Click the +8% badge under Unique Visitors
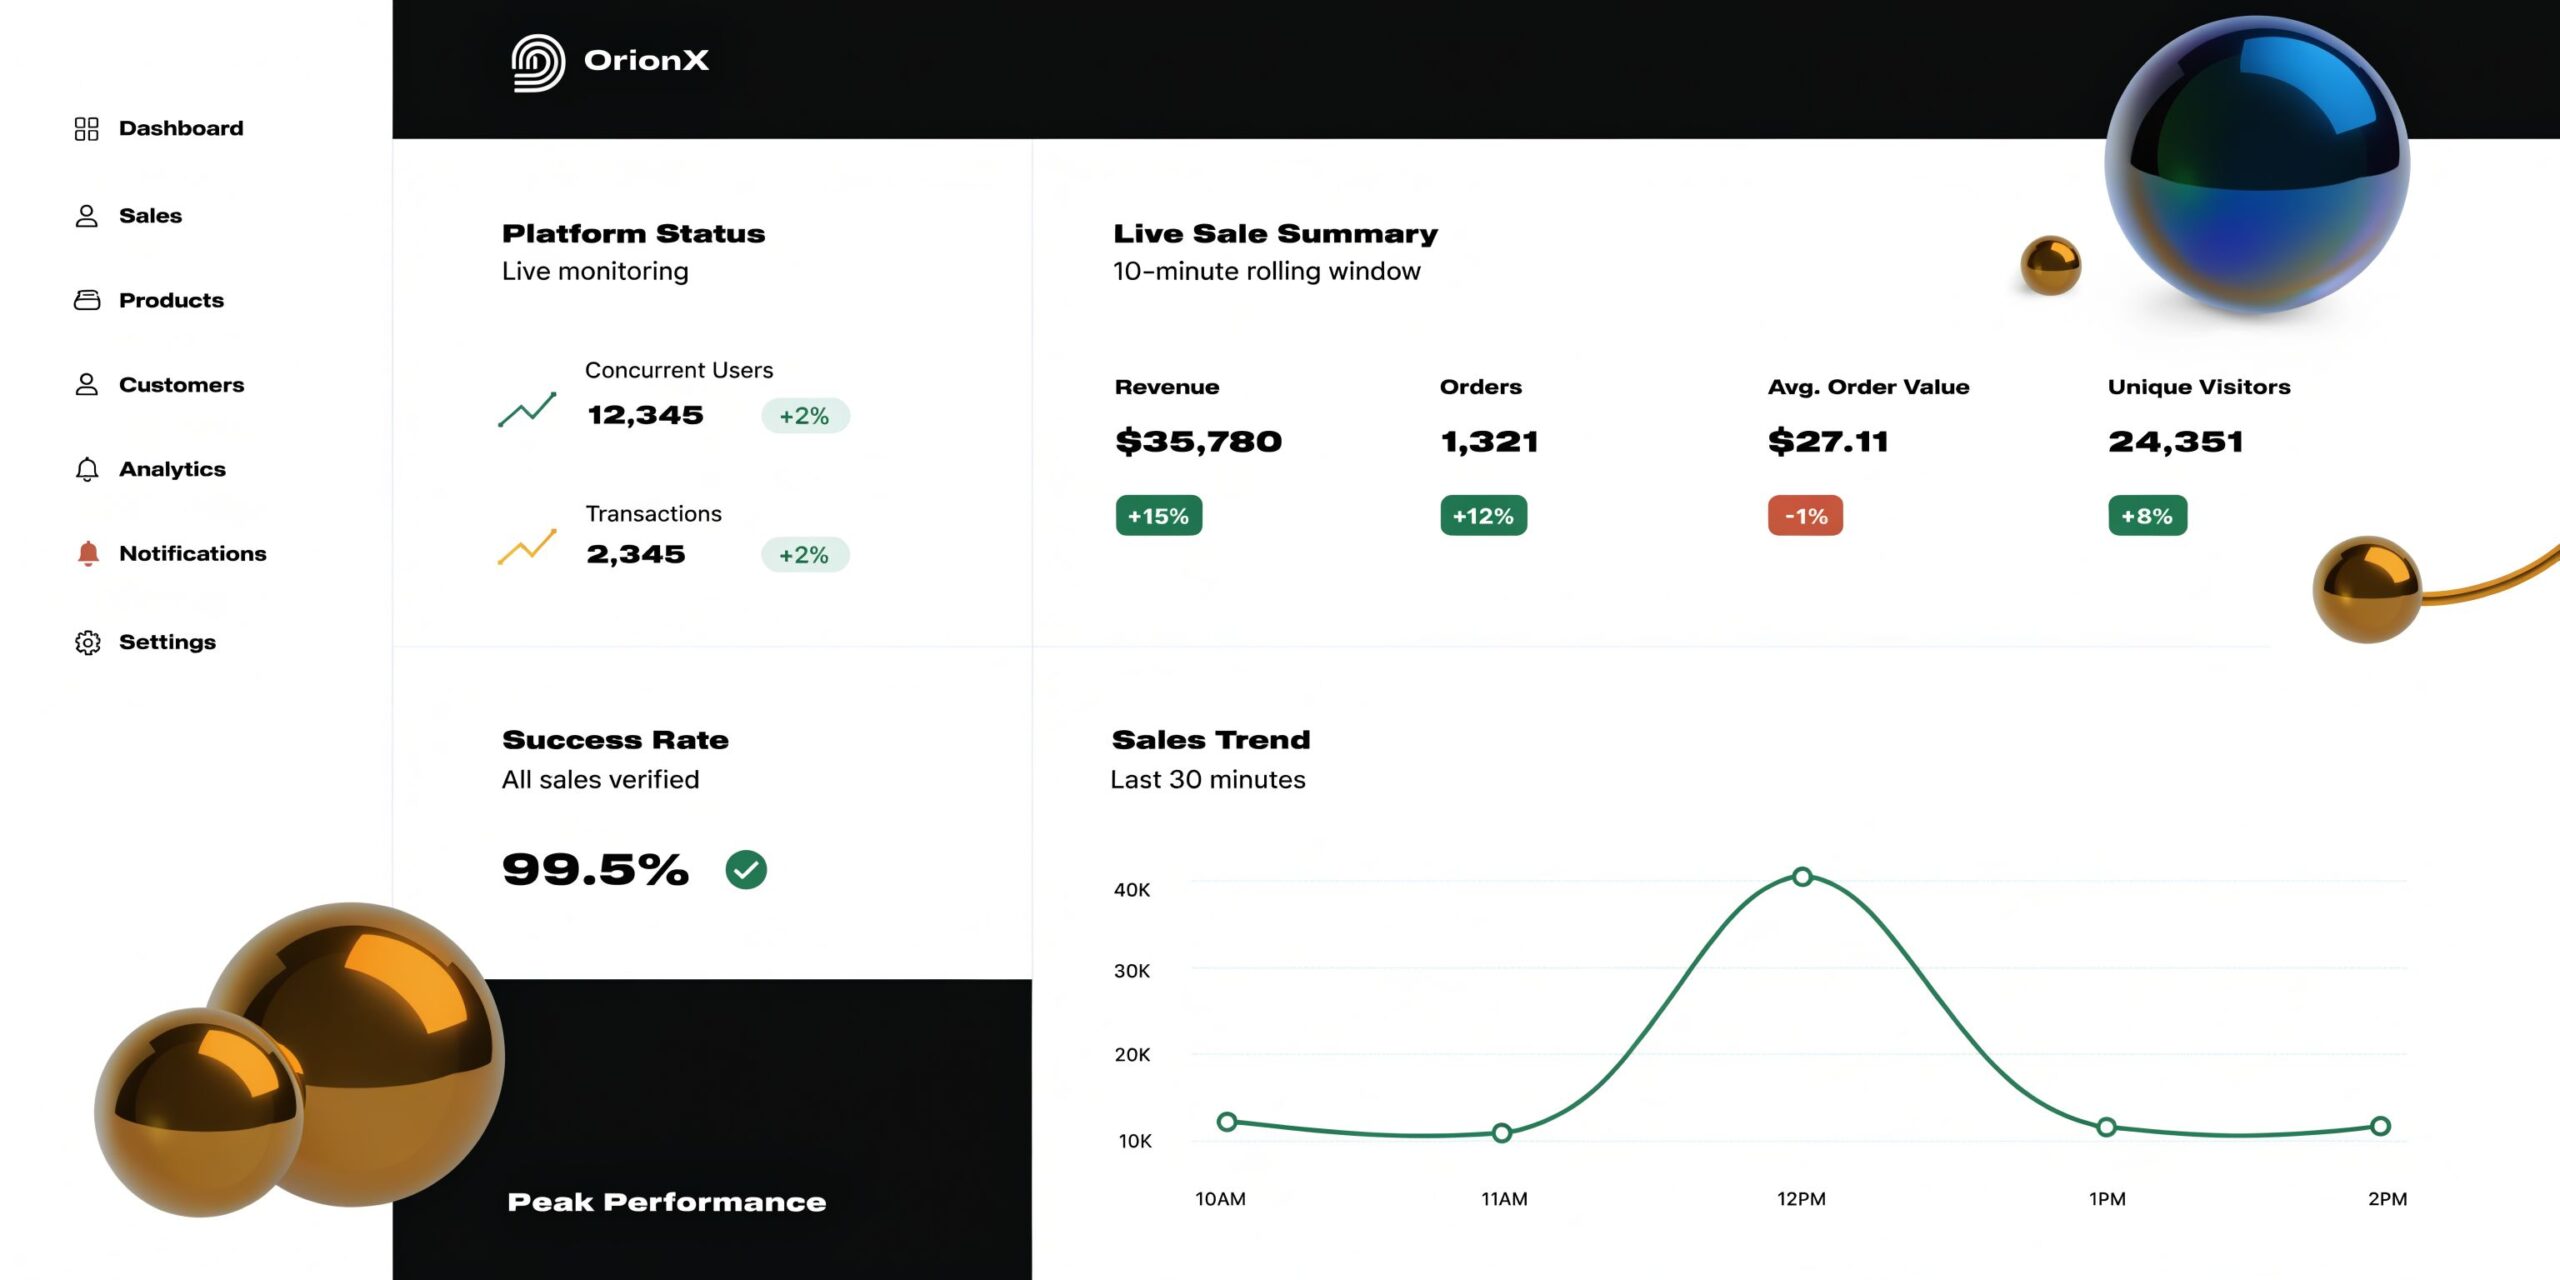 2146,516
